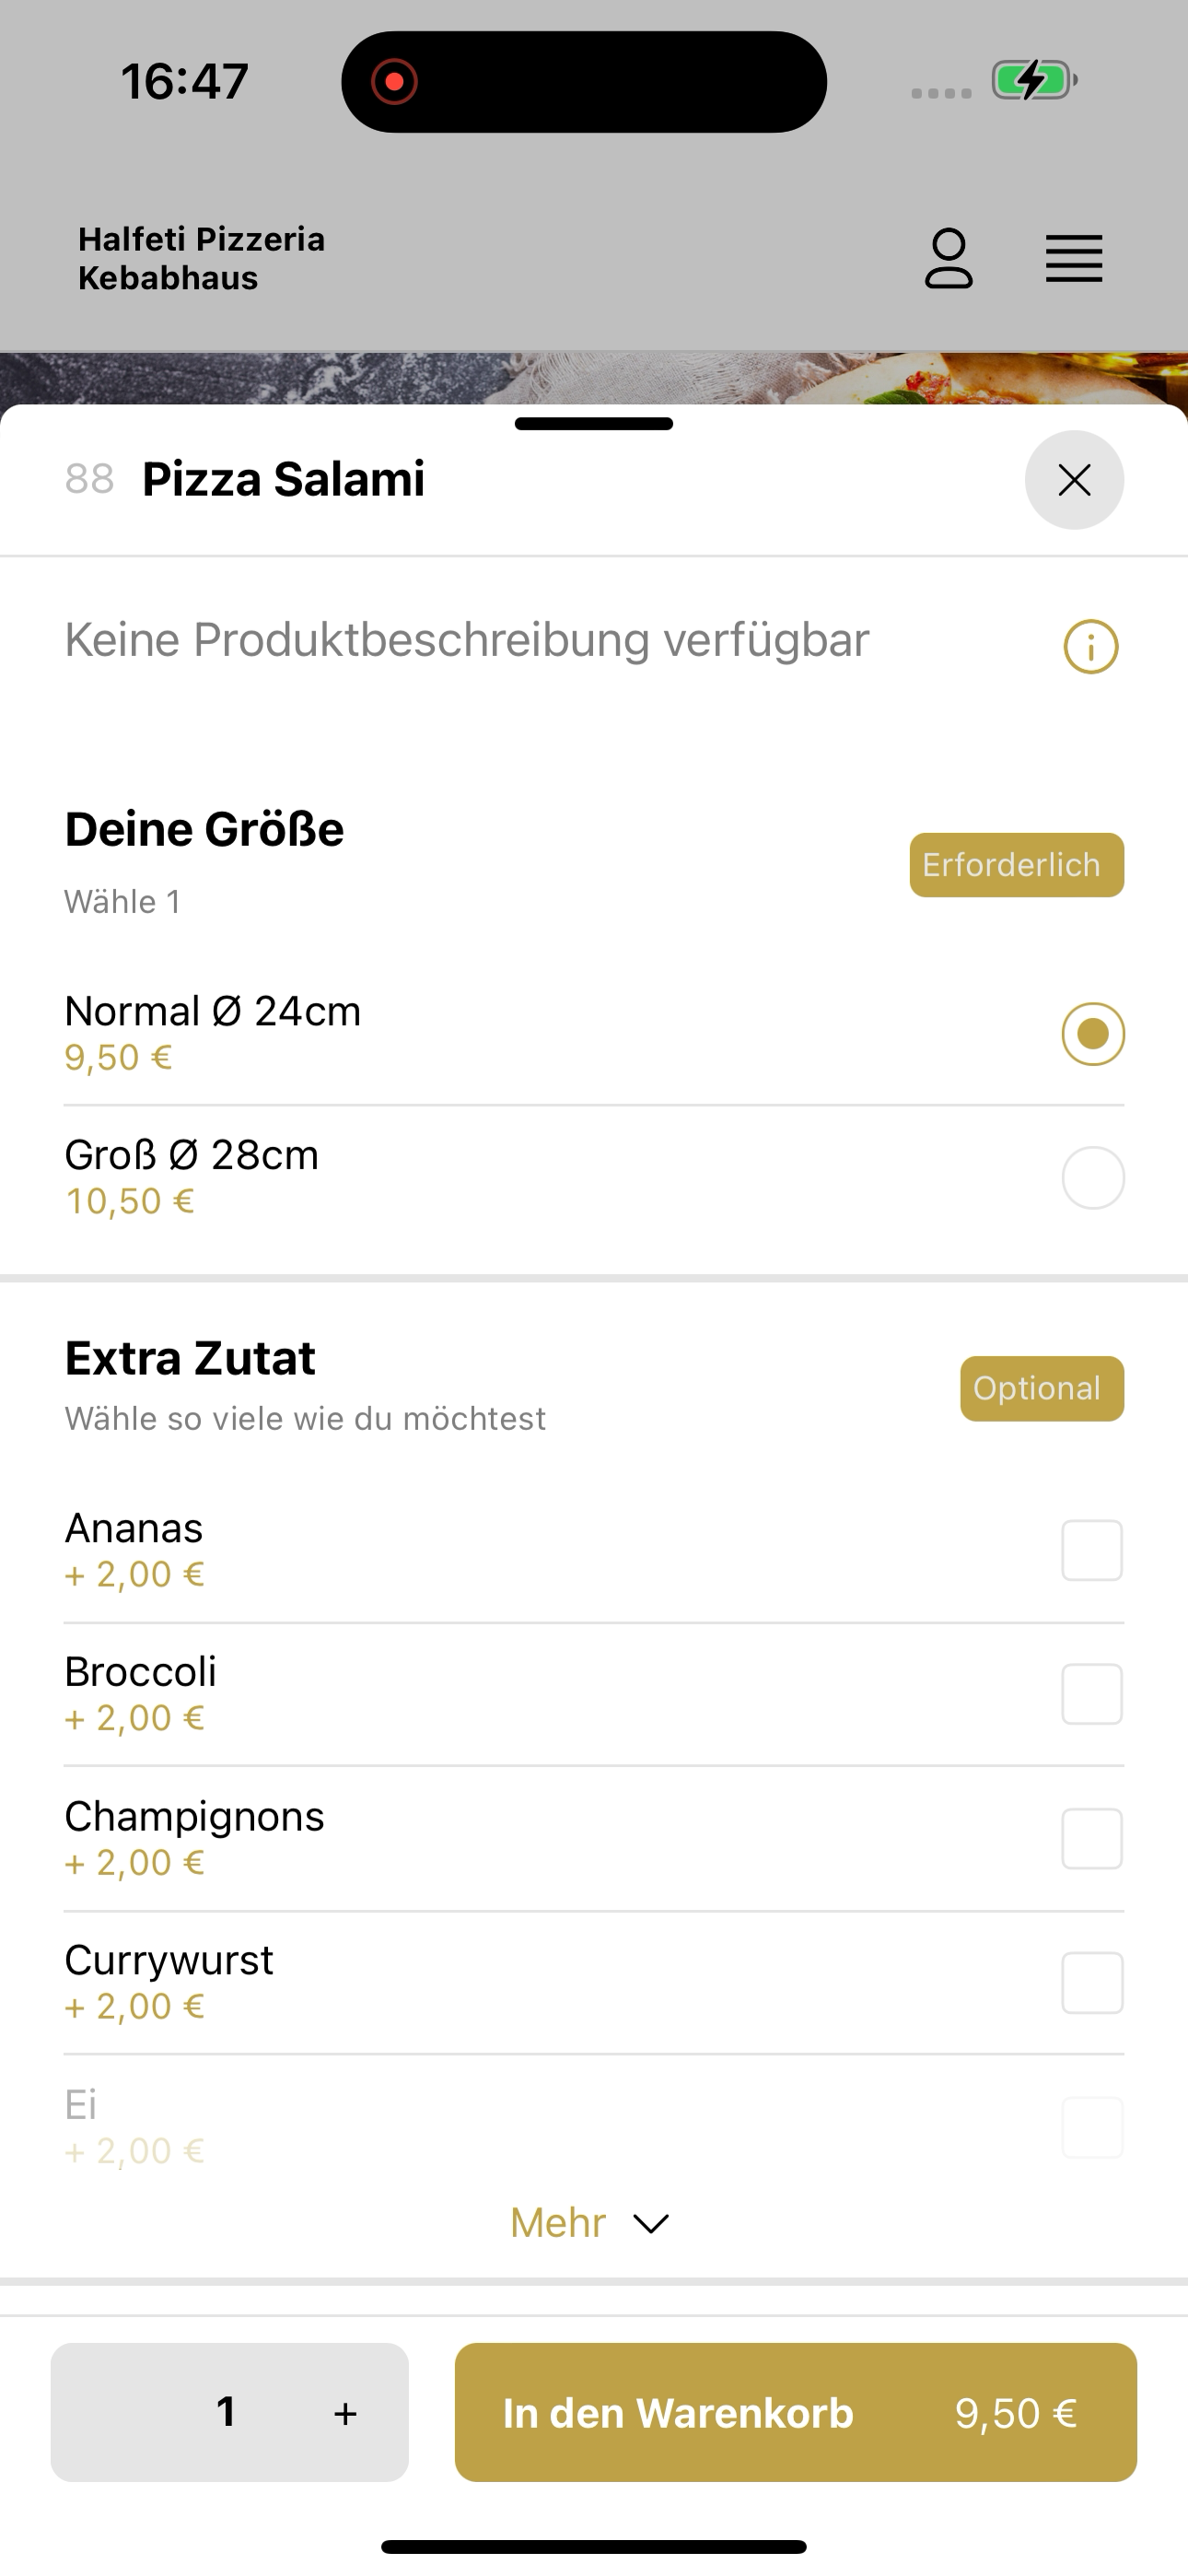Tap the screen recording indicator
Viewport: 1188px width, 2576px height.
394,81
